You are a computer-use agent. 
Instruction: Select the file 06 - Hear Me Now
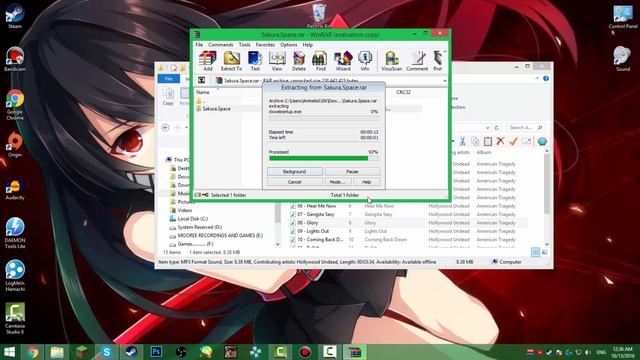point(316,206)
